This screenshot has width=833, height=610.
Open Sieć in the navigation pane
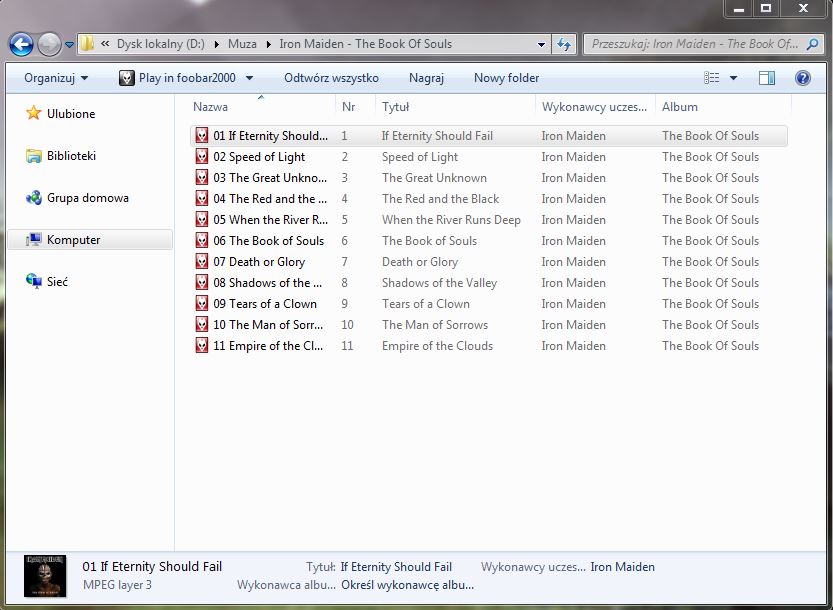pyautogui.click(x=57, y=282)
